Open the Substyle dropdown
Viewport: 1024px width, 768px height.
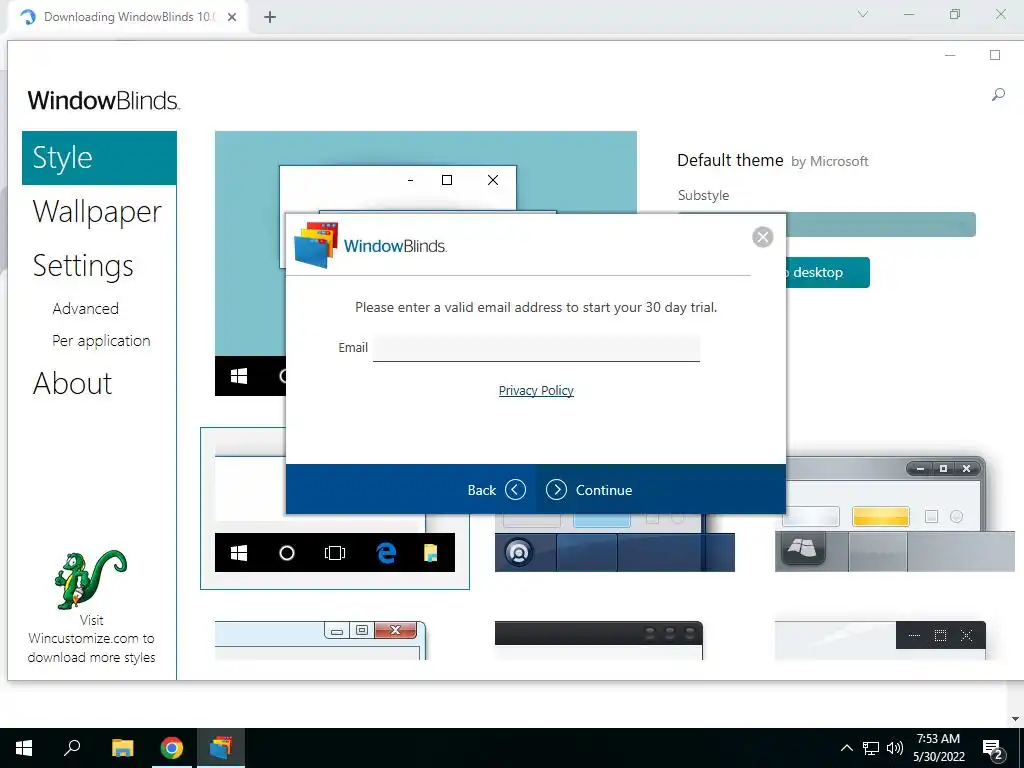tap(880, 225)
